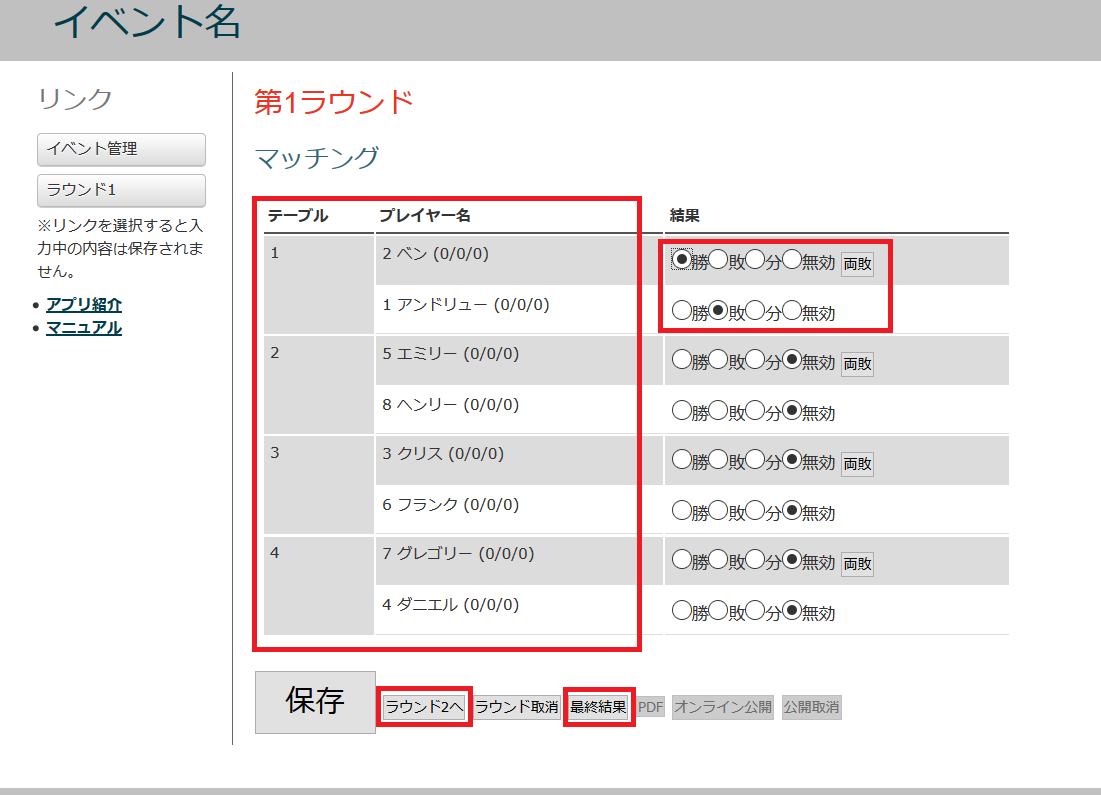This screenshot has width=1101, height=795.
Task: Open イベント管理 in the sidebar
Action: (x=121, y=149)
